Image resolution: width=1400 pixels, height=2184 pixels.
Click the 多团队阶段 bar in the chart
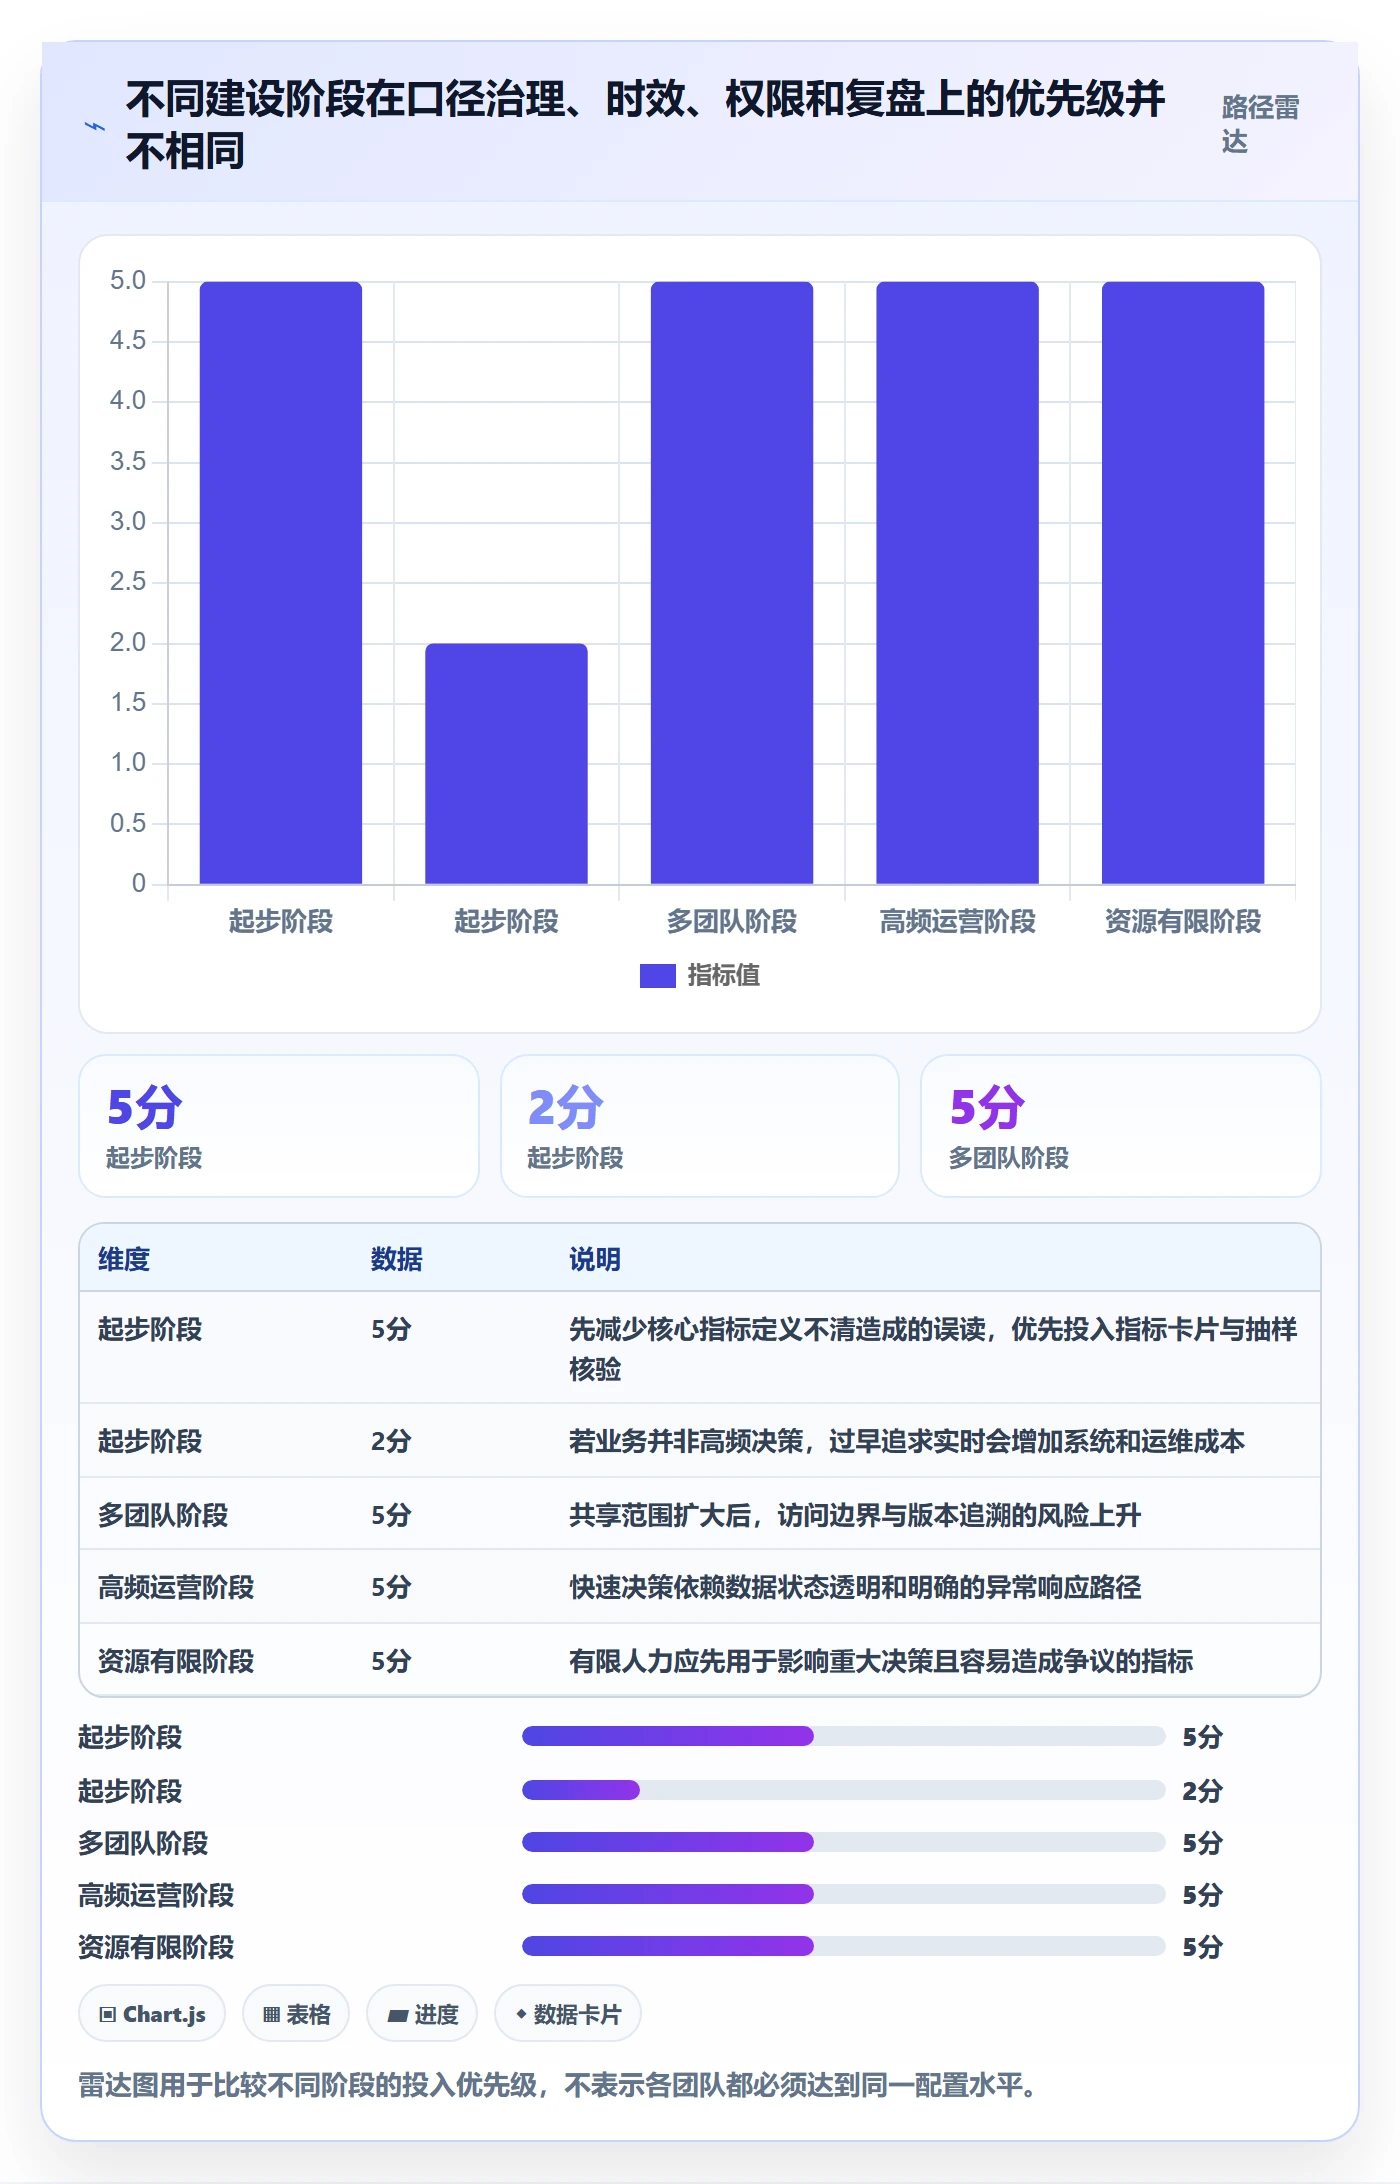tap(732, 583)
